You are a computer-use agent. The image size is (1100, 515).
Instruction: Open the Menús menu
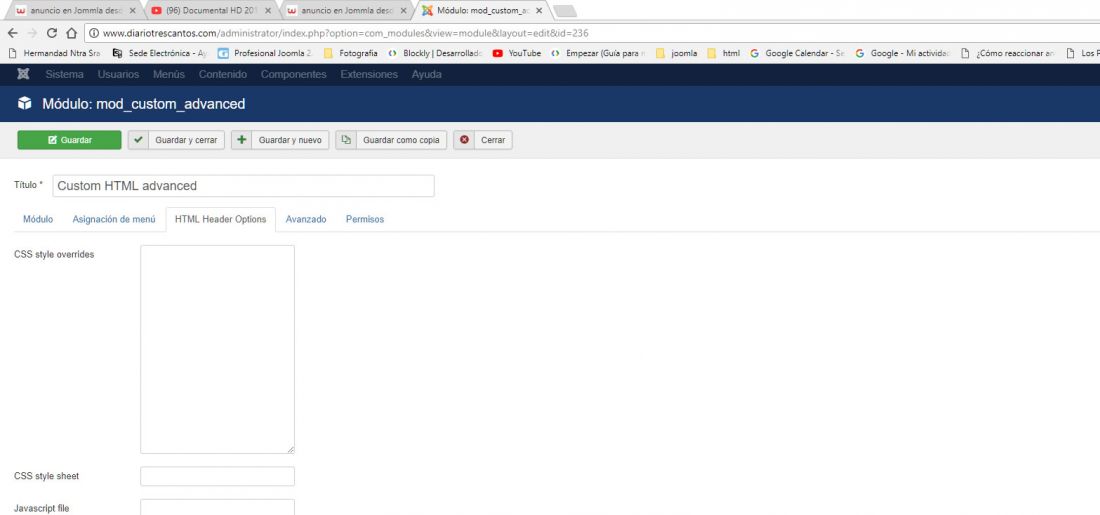[x=169, y=74]
